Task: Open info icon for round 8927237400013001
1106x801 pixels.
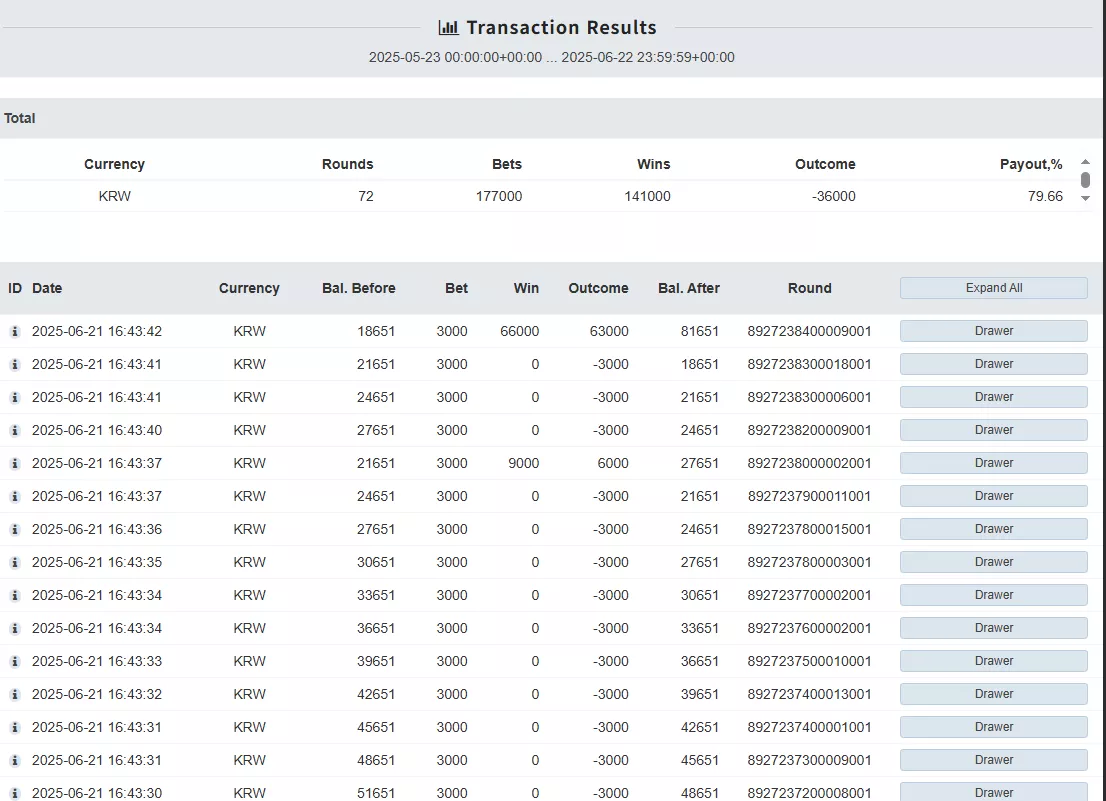Action: point(15,695)
